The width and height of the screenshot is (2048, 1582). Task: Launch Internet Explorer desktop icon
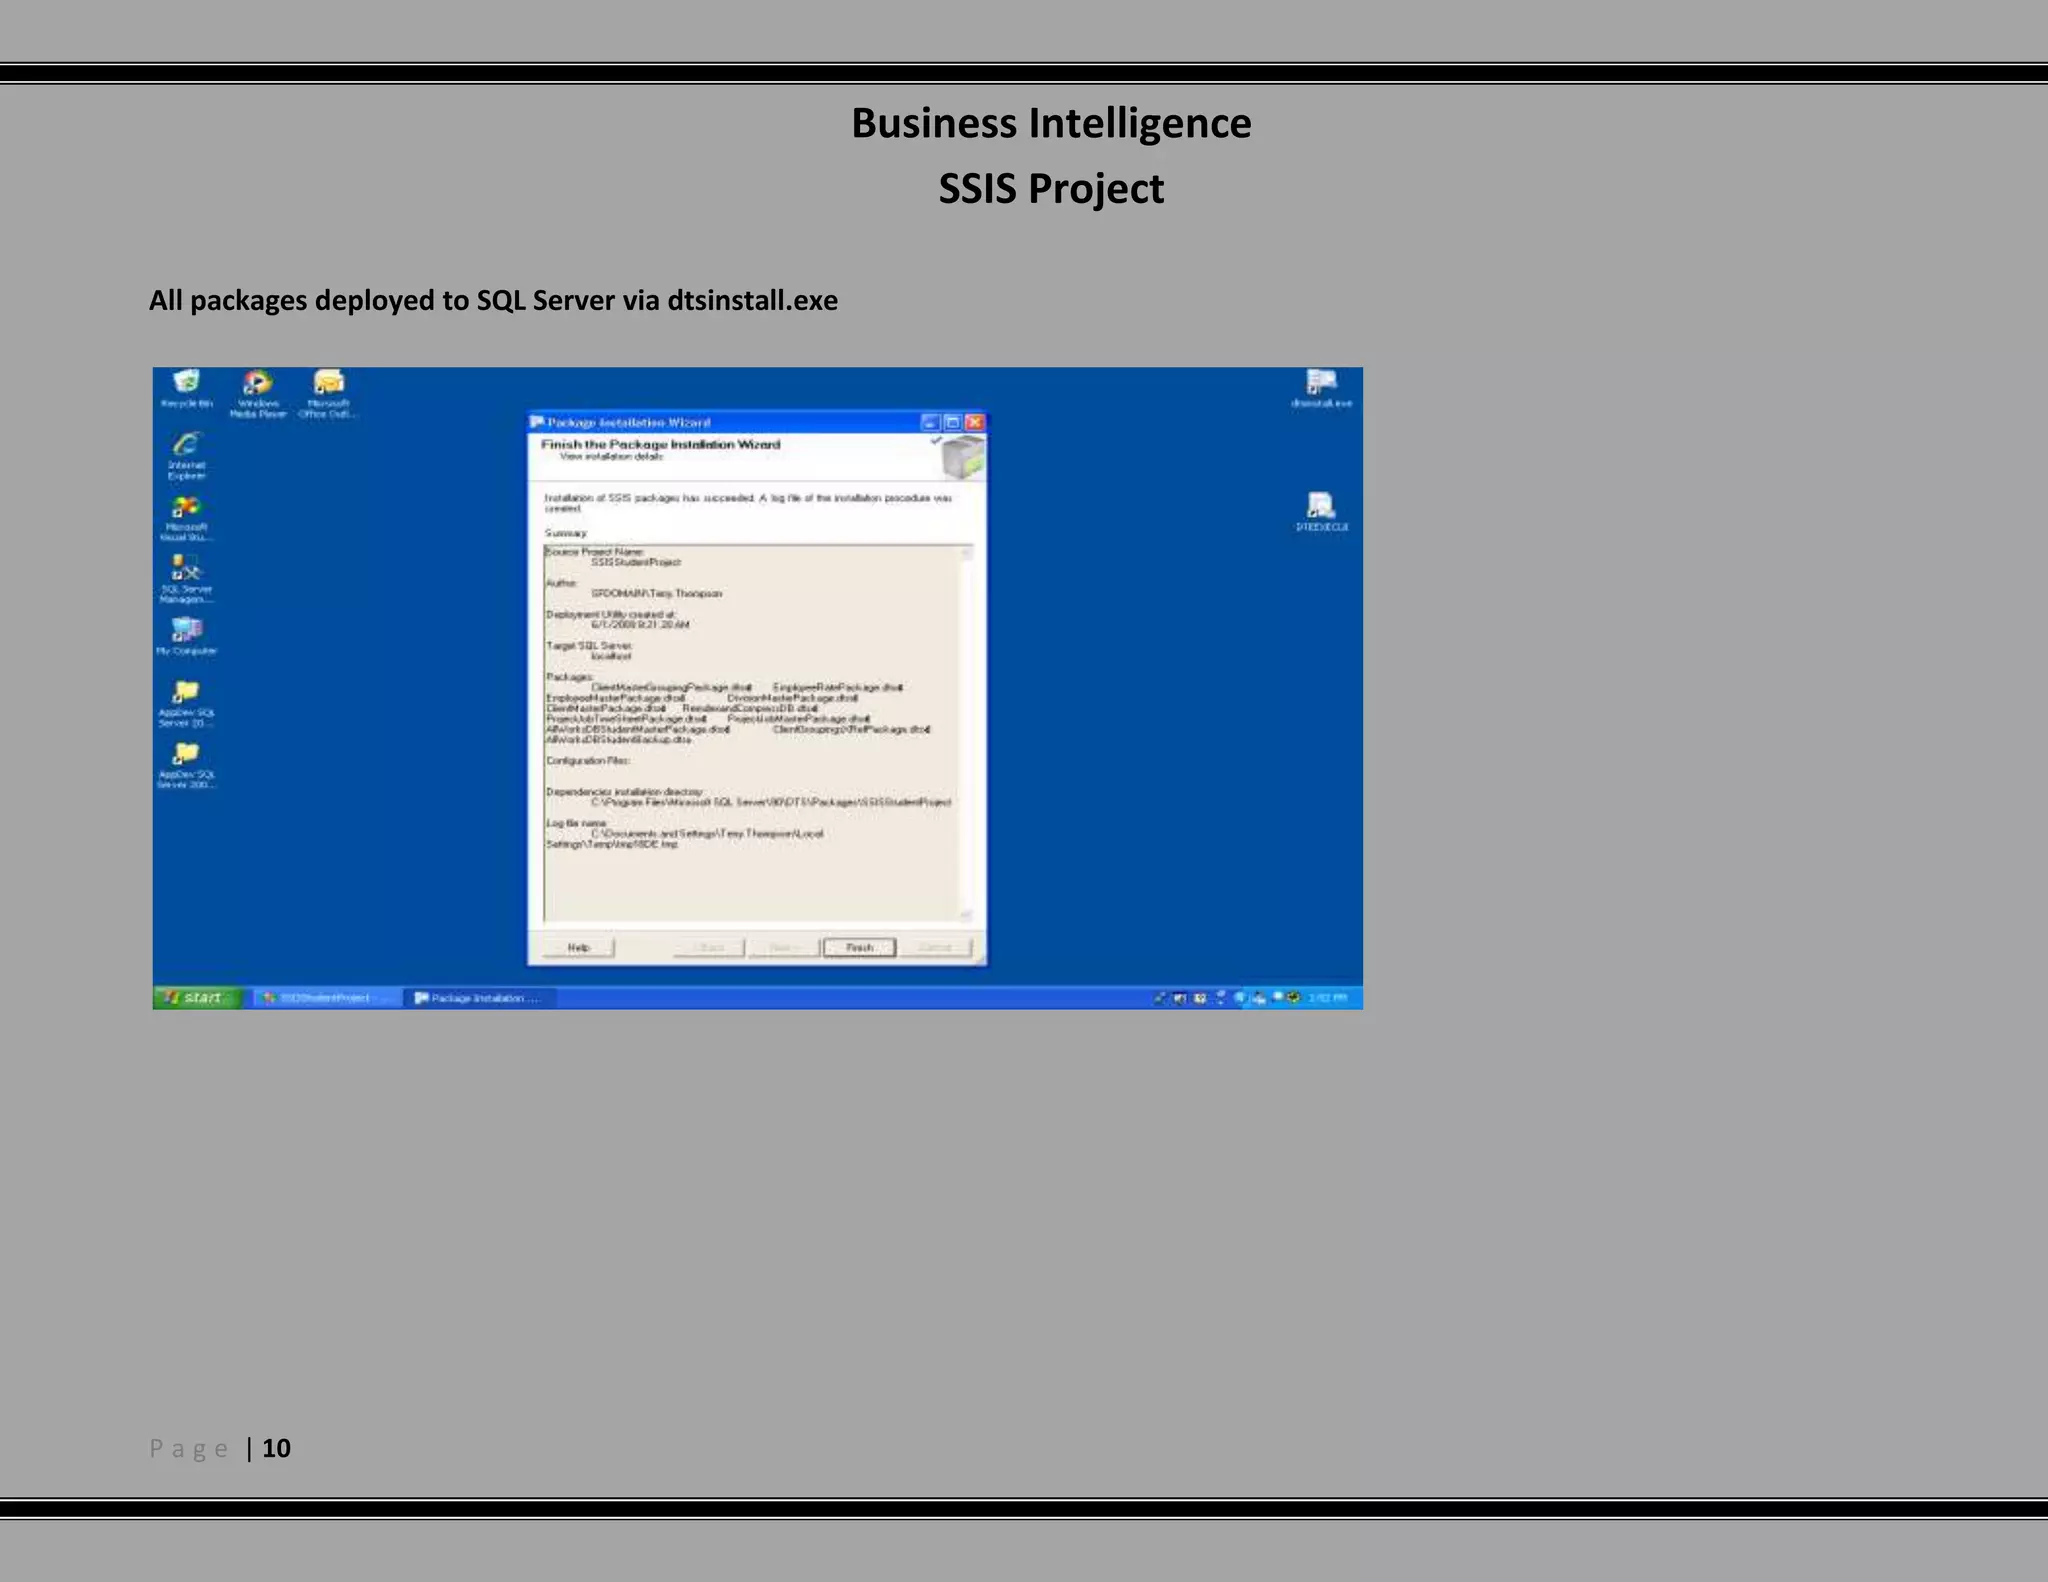click(187, 447)
